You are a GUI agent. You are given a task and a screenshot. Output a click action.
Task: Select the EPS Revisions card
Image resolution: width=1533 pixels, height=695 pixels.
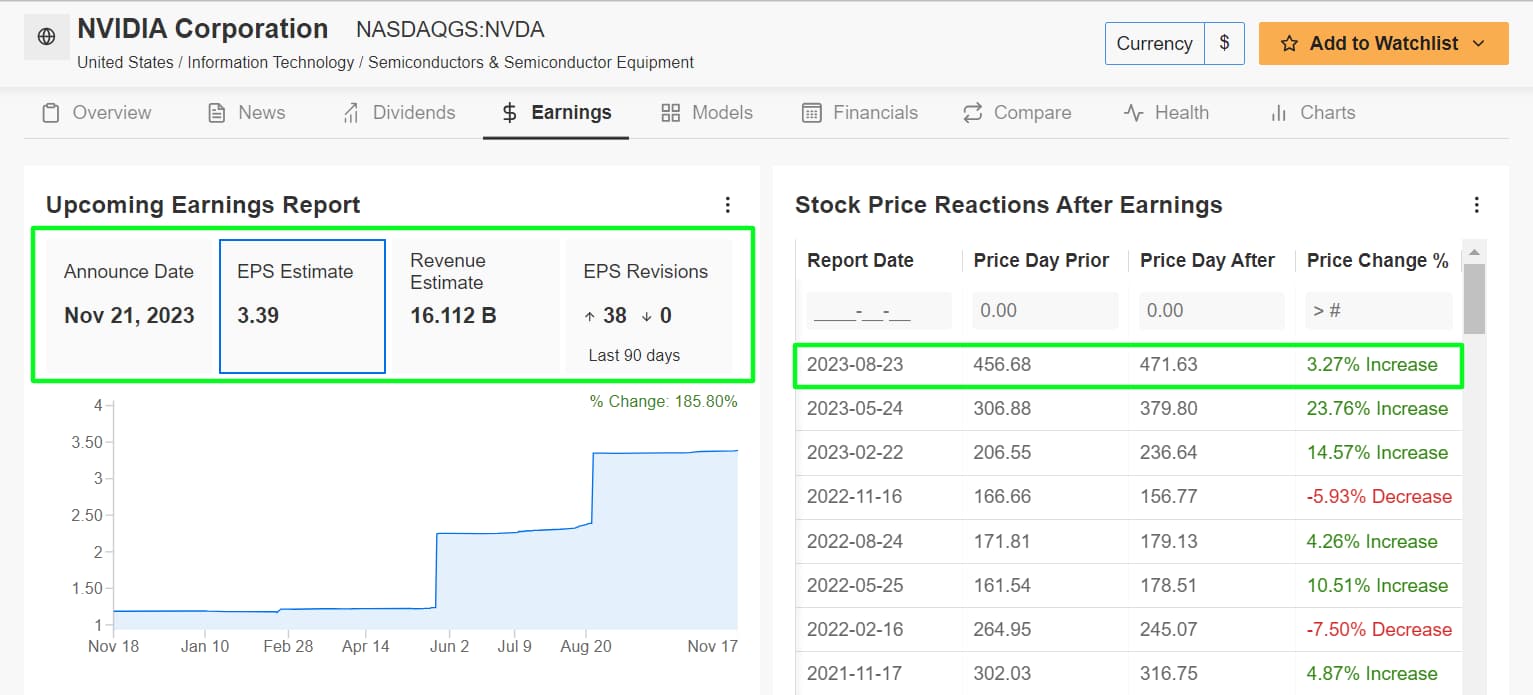(x=649, y=306)
